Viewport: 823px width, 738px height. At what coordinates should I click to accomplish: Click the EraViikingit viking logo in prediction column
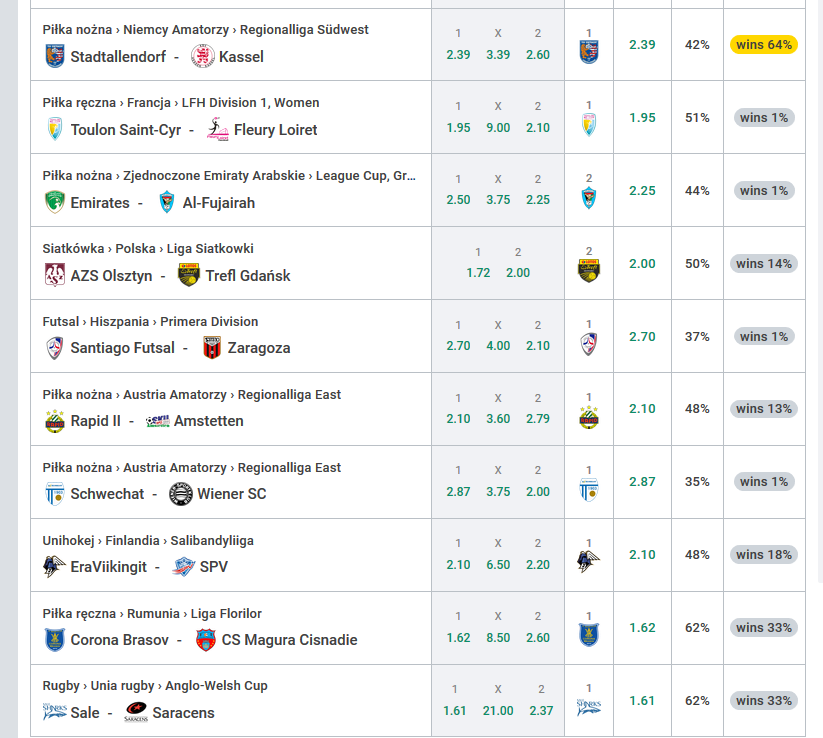pos(588,561)
